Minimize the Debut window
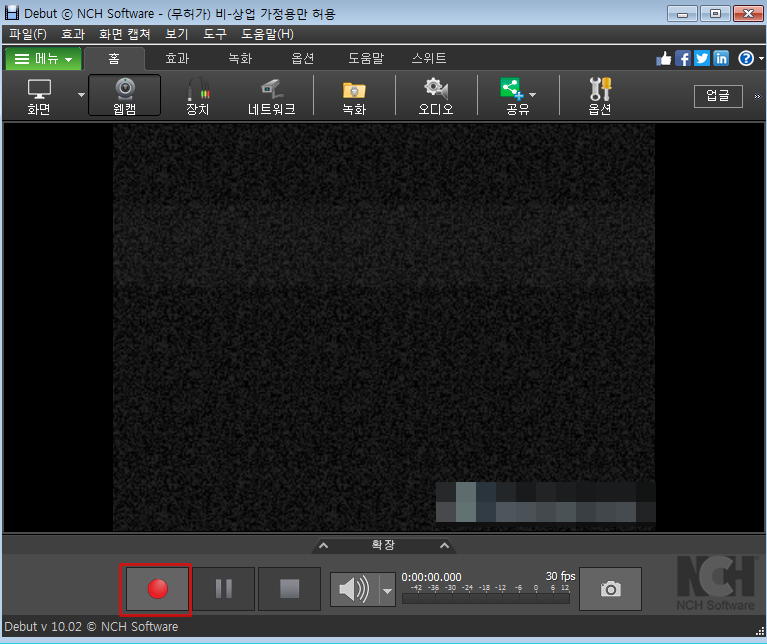This screenshot has width=767, height=644. (682, 14)
